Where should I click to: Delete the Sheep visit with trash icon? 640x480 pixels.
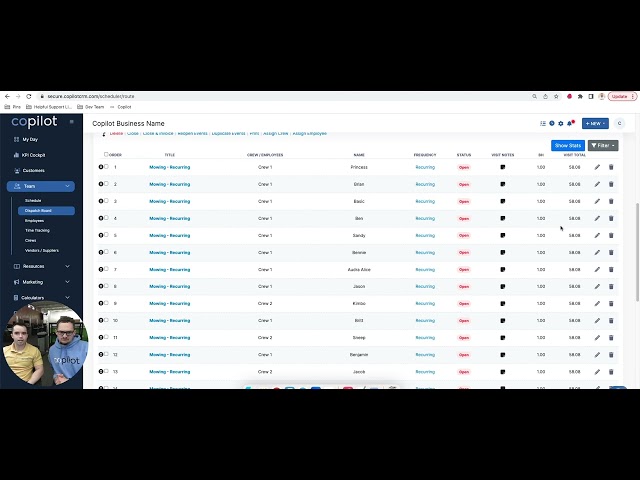[x=611, y=338]
